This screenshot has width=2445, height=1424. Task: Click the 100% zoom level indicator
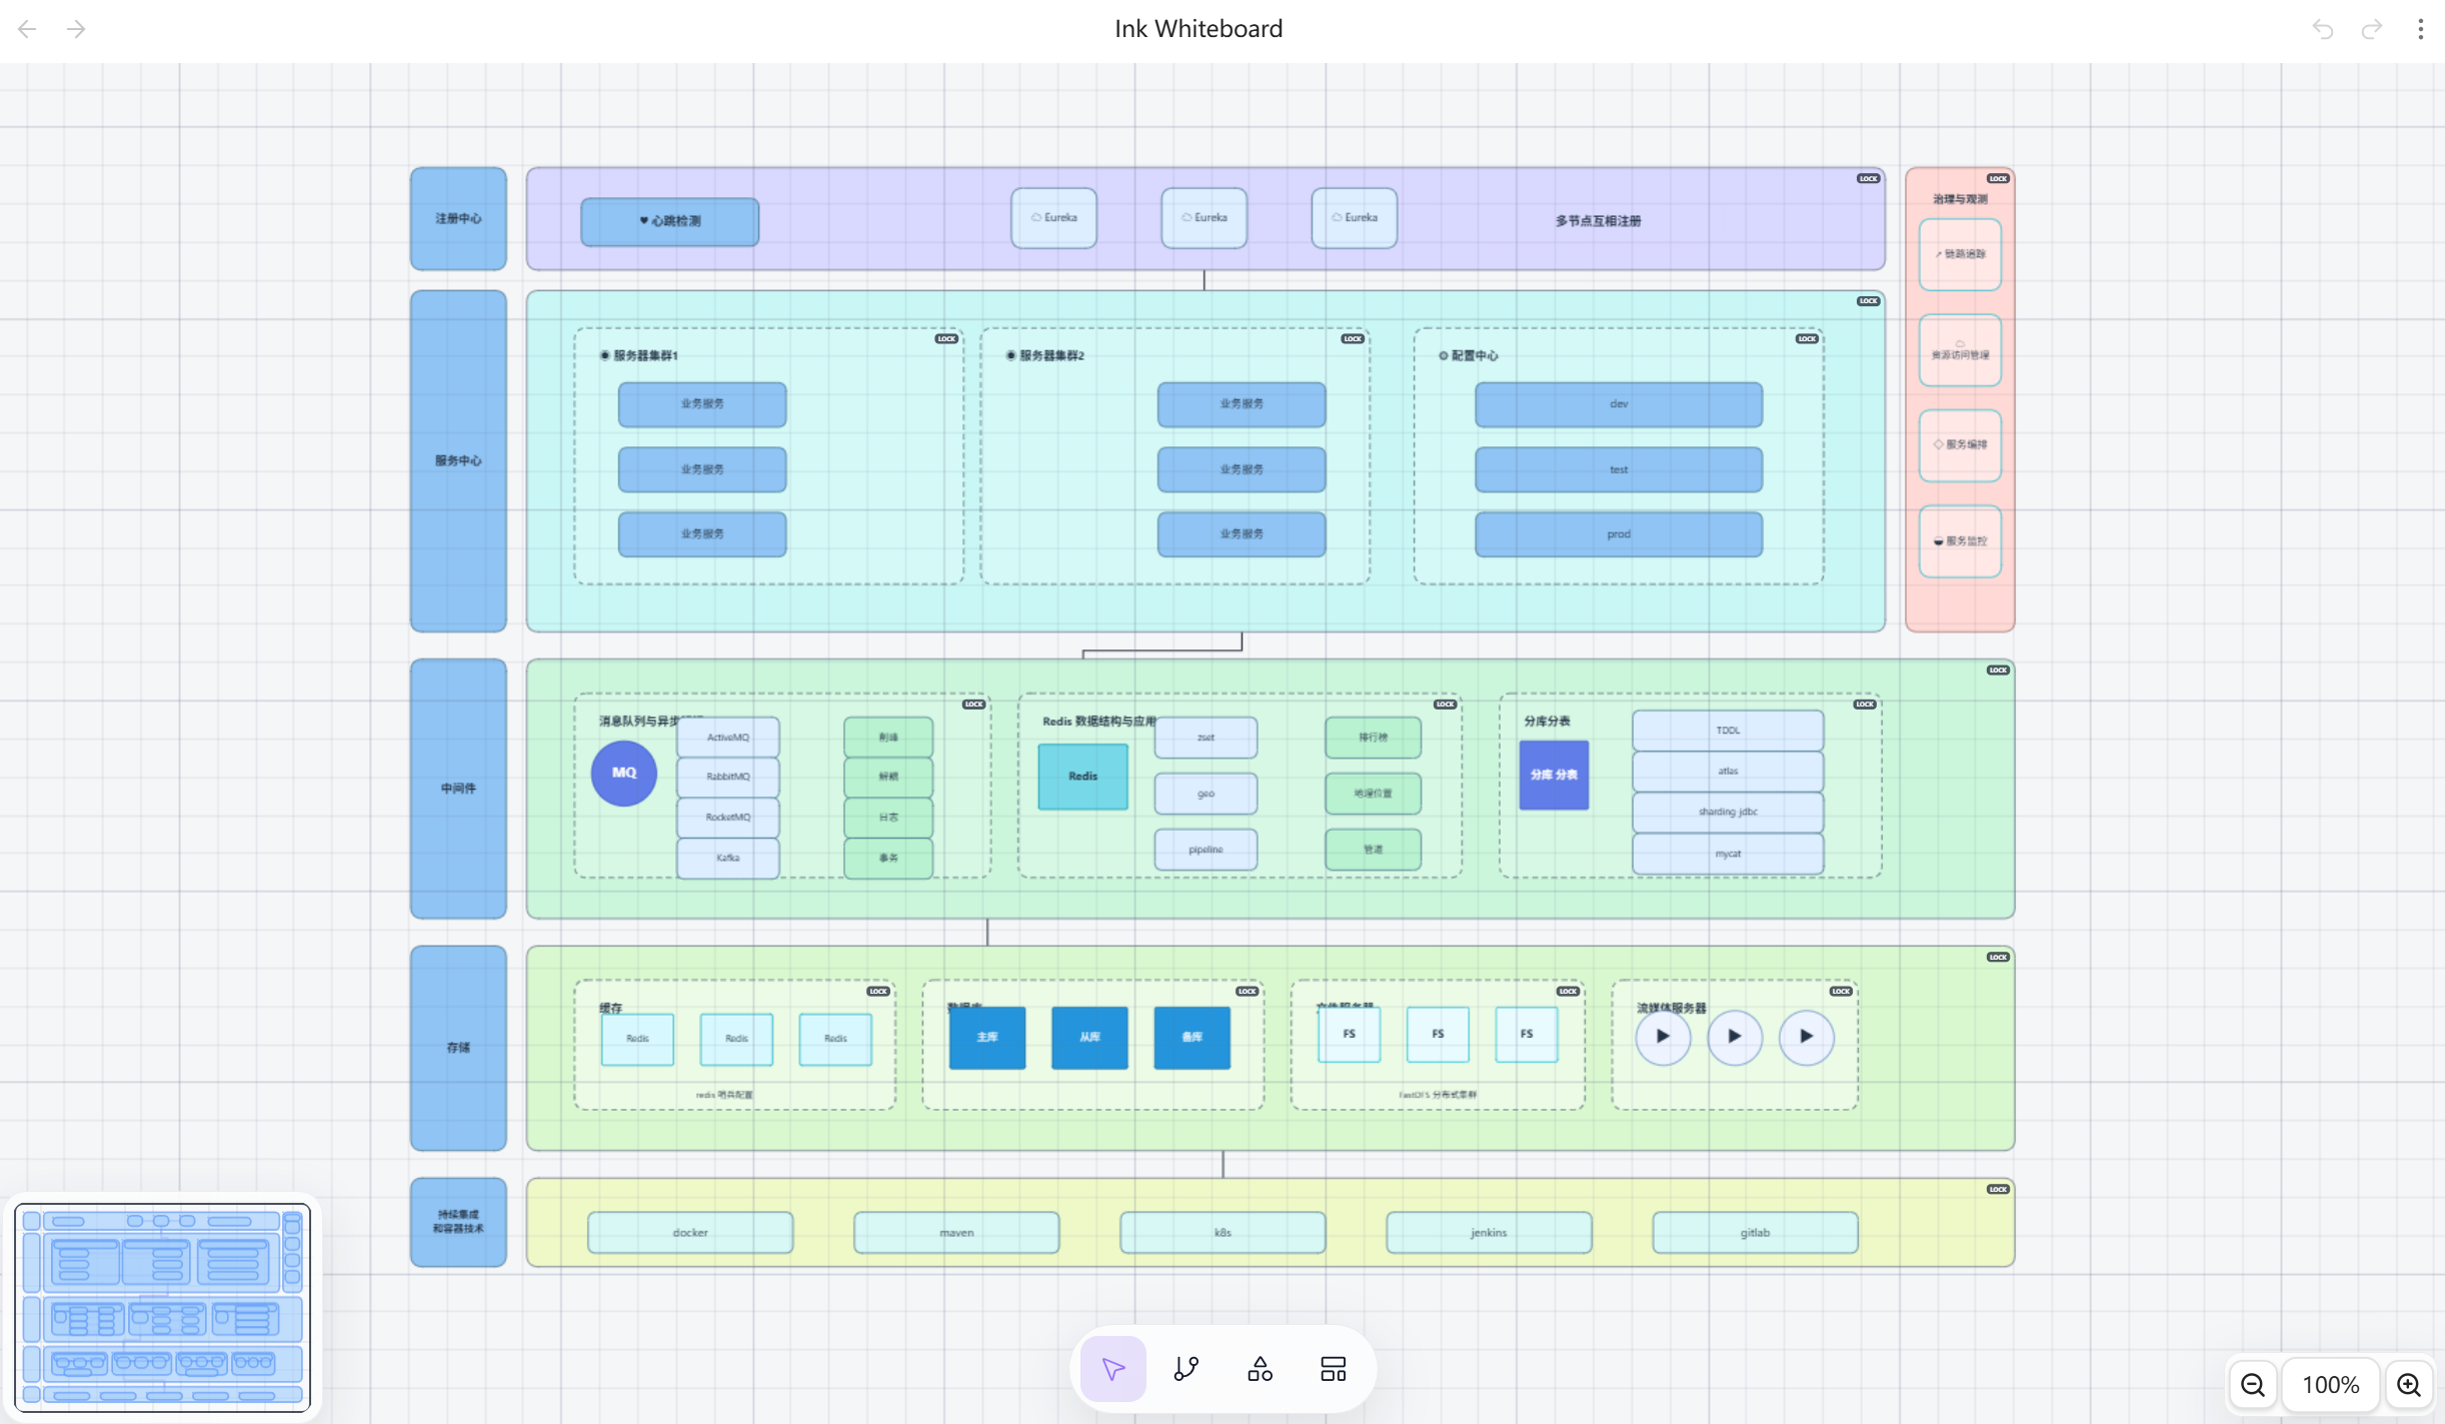2330,1384
